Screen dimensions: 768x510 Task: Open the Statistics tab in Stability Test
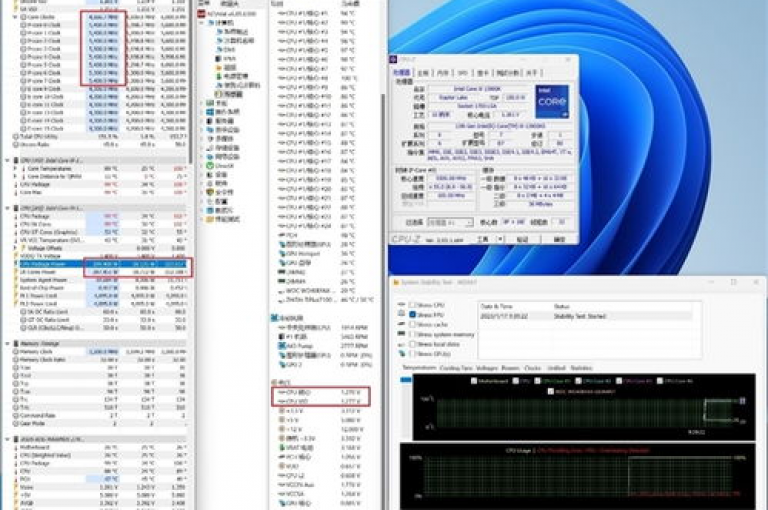[x=581, y=368]
